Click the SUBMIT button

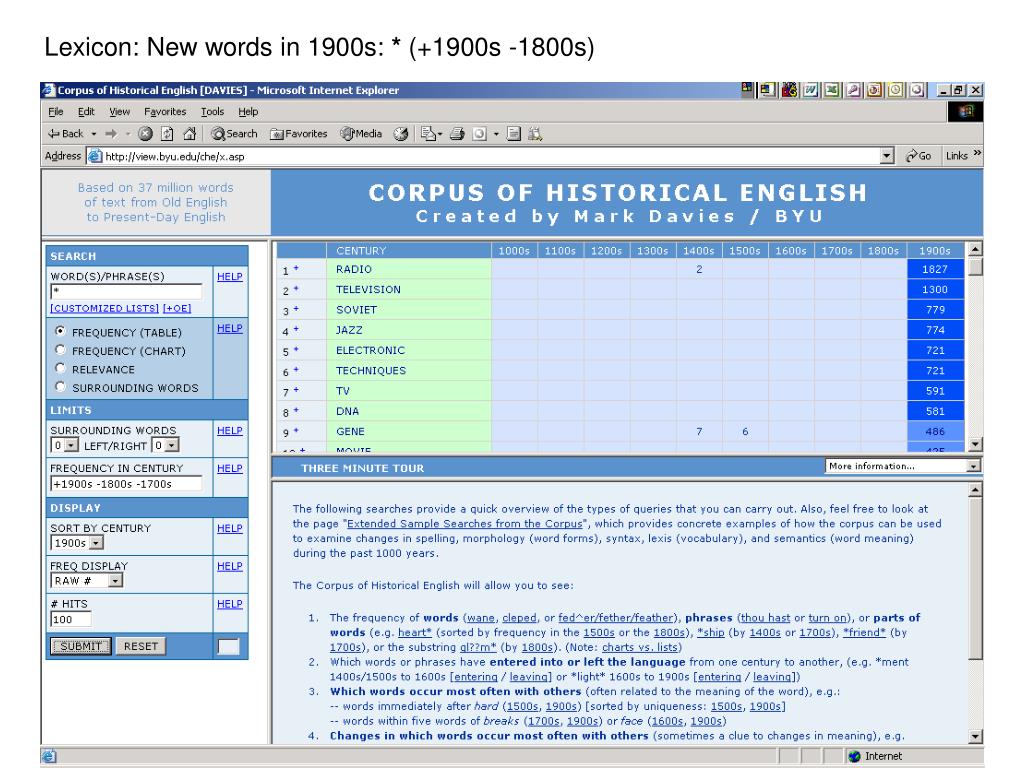pos(81,646)
